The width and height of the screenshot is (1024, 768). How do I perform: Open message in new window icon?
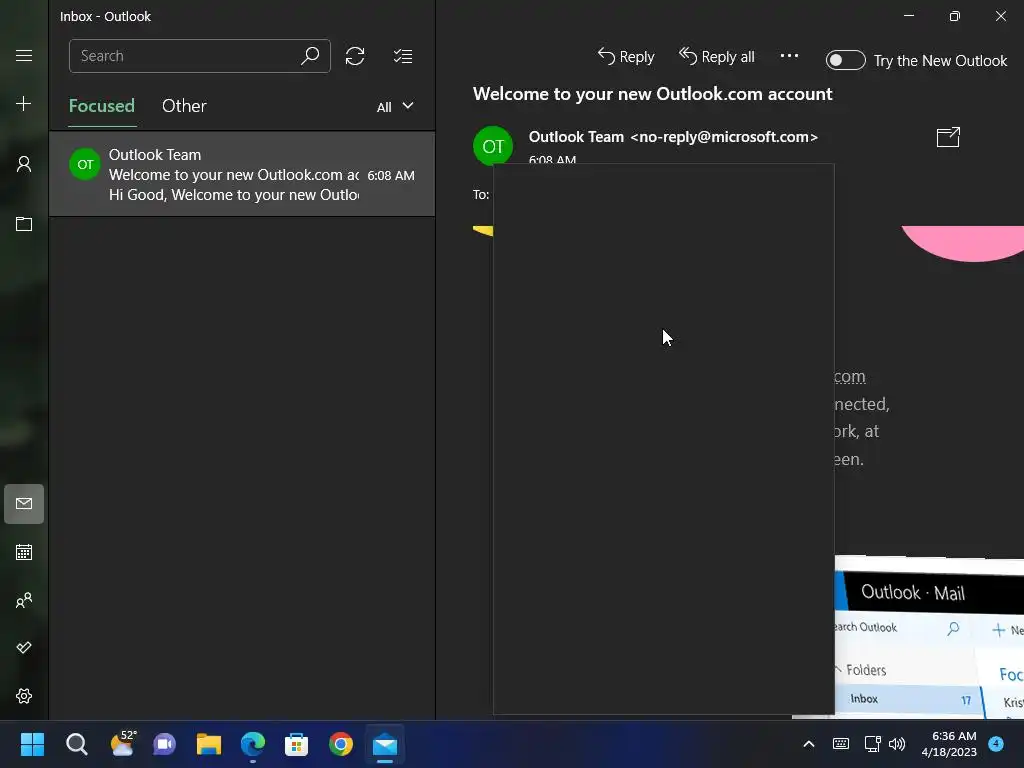[x=948, y=137]
